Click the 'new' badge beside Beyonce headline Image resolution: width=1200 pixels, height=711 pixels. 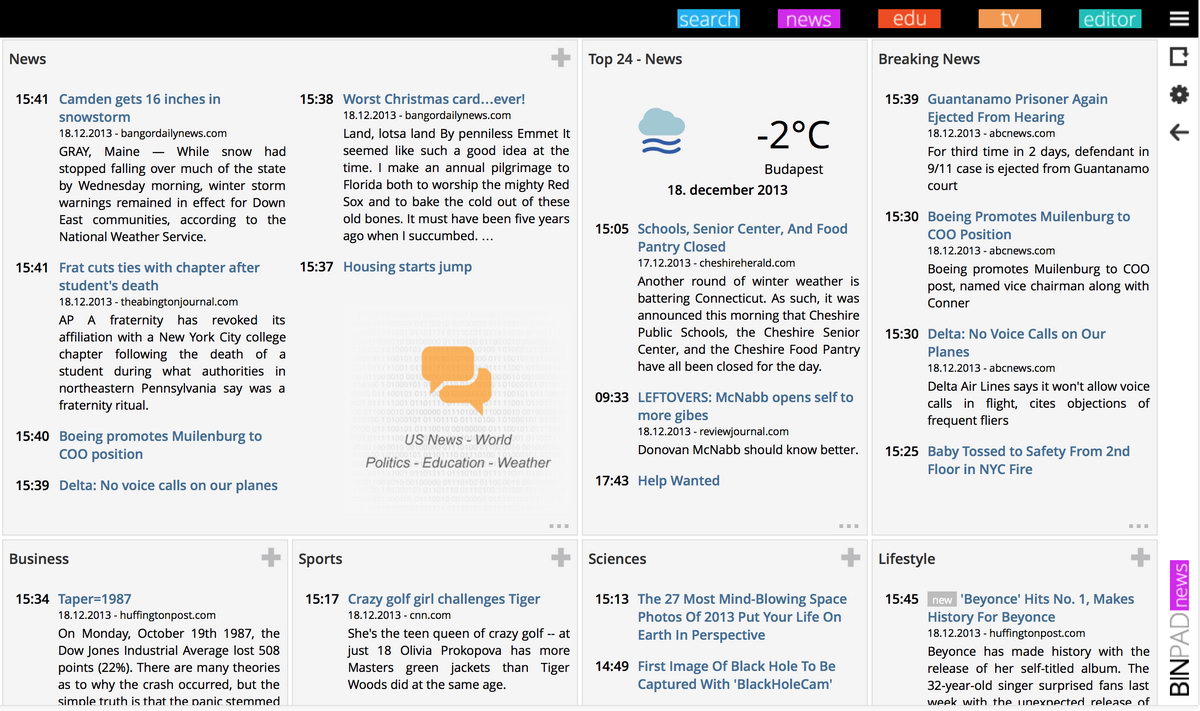942,600
